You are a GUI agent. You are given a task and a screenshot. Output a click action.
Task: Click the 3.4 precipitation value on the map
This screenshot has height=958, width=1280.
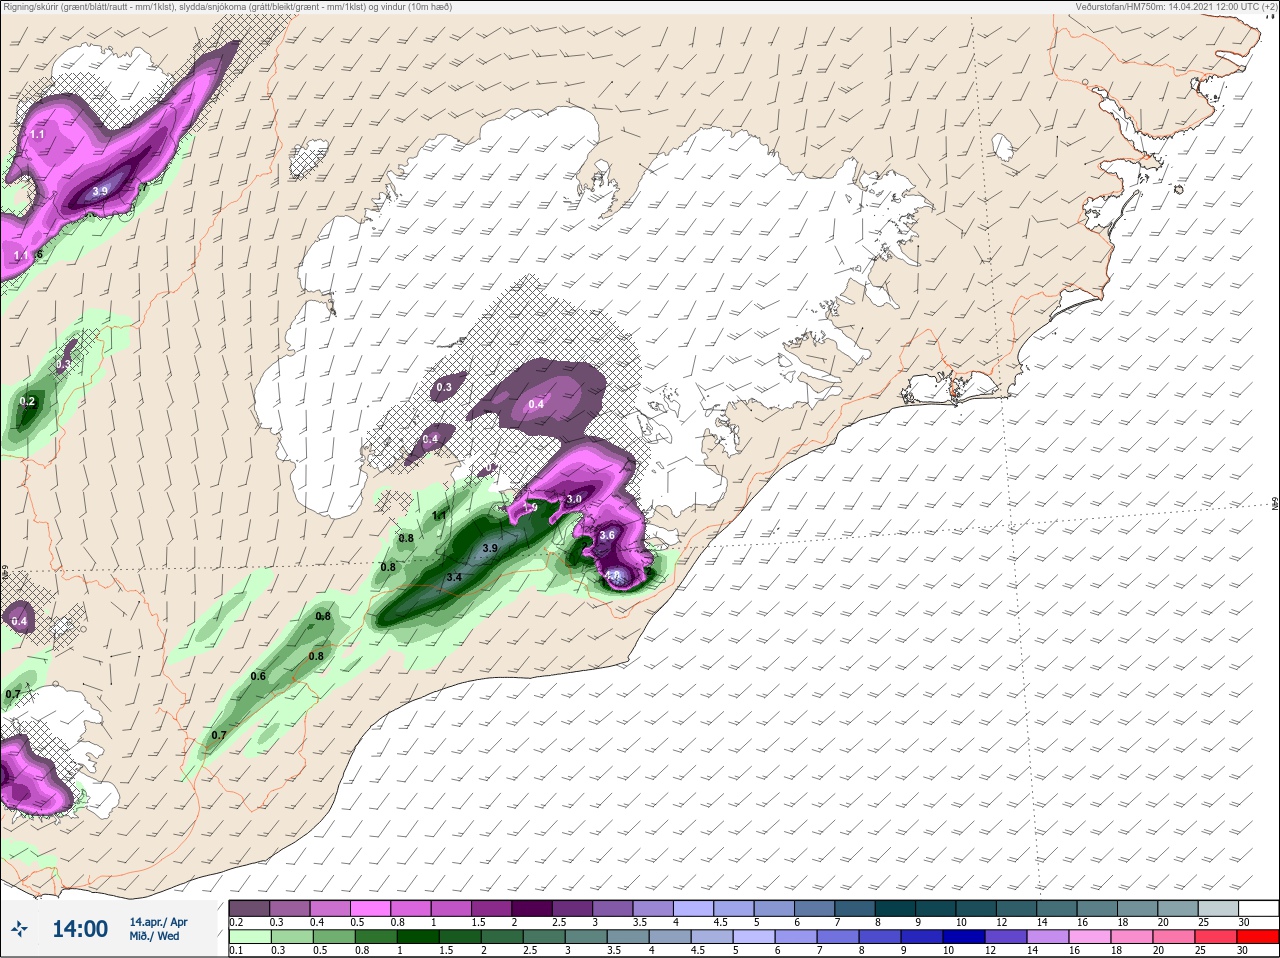454,578
